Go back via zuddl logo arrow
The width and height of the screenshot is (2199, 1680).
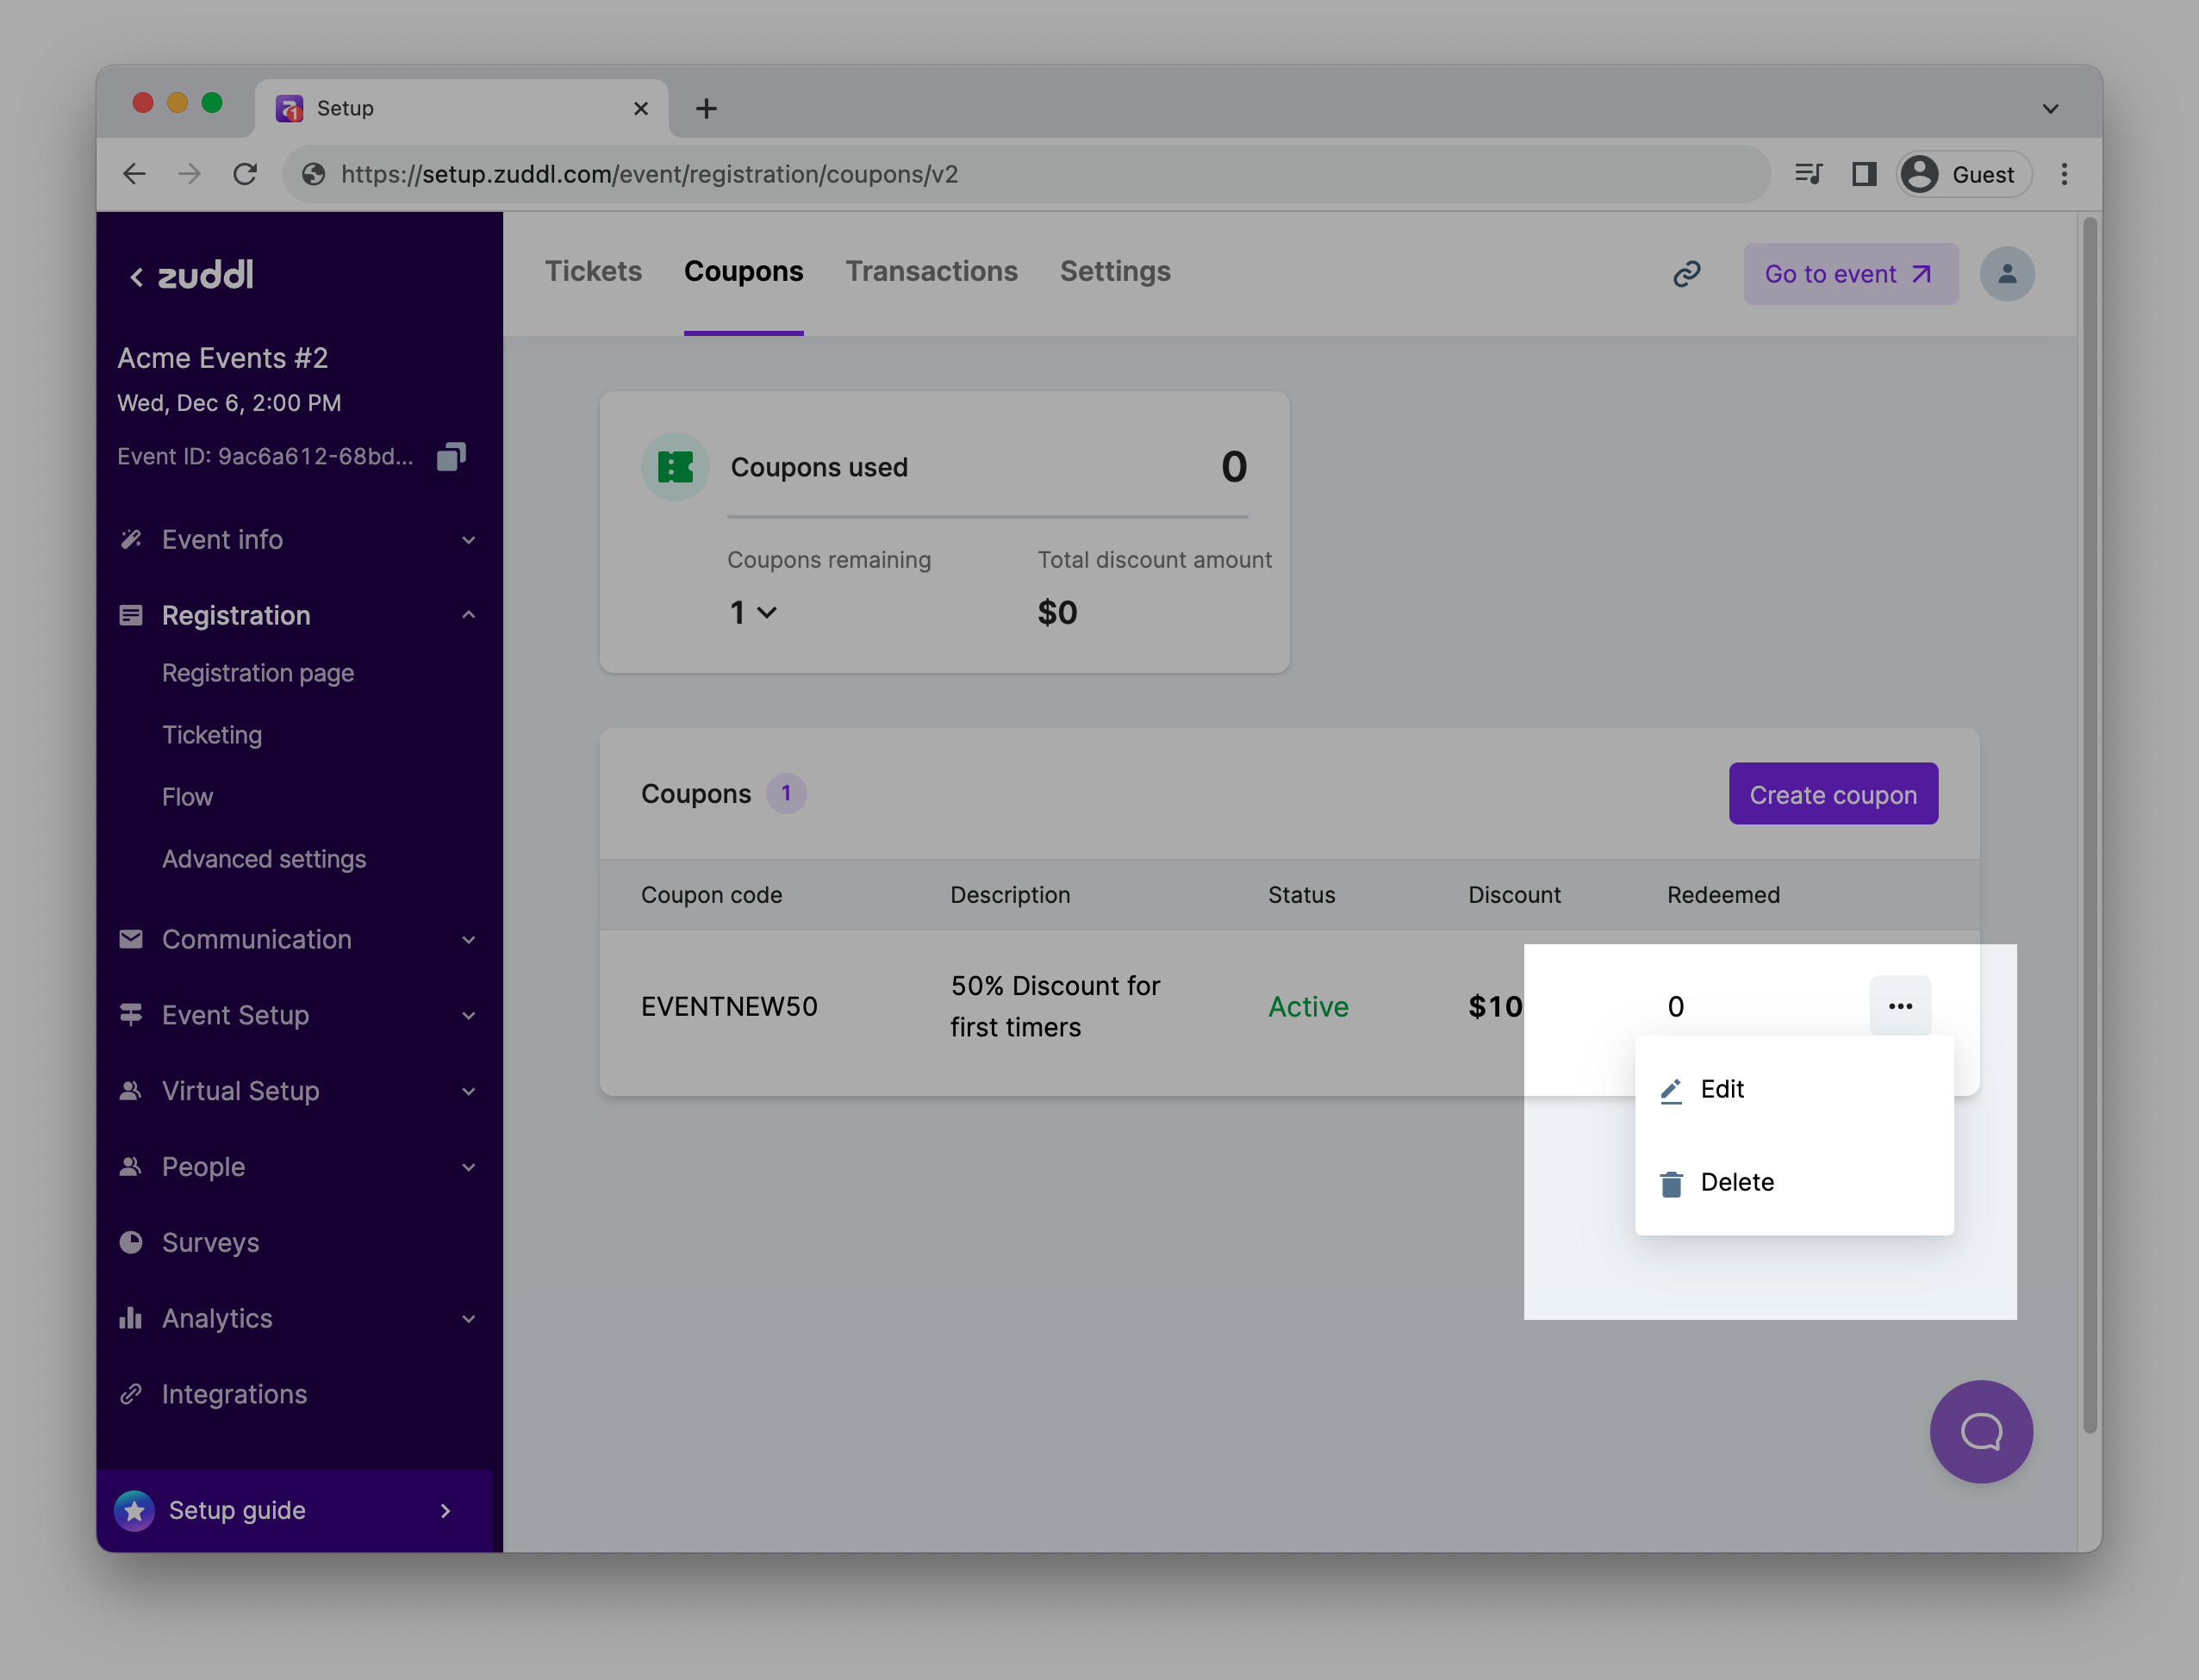point(137,277)
